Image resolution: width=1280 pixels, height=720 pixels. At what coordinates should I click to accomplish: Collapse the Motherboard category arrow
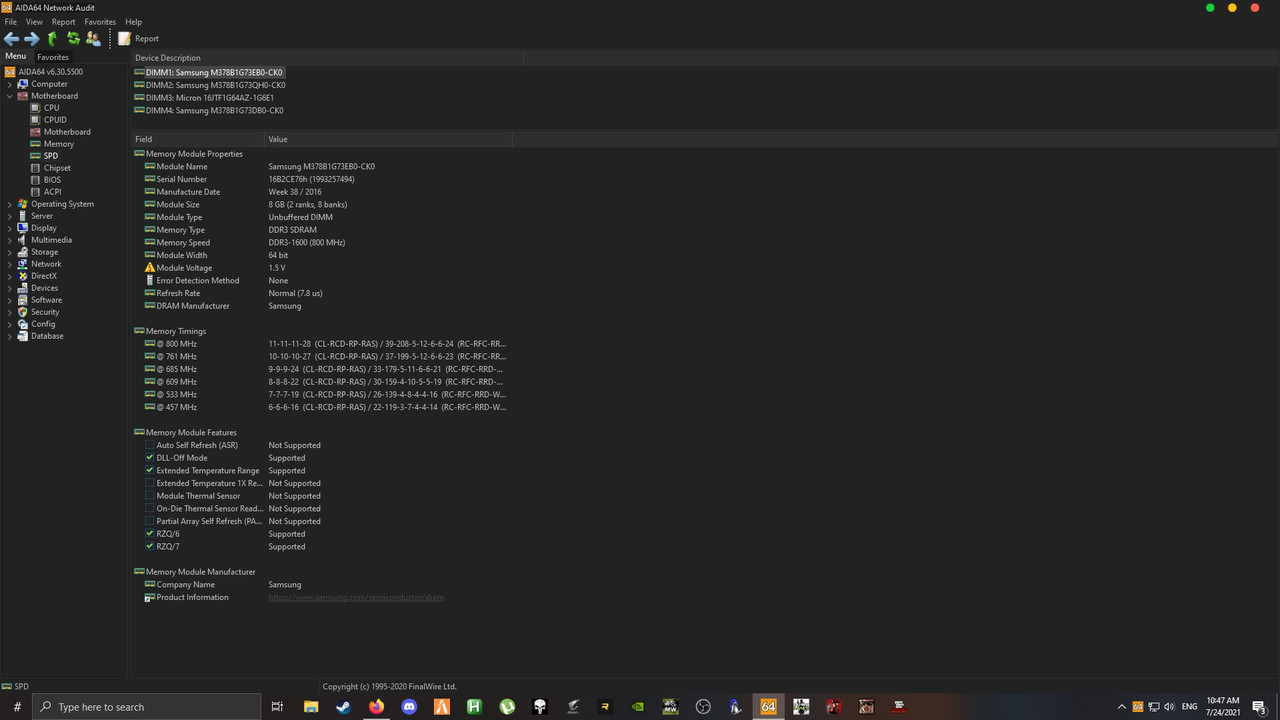[x=10, y=96]
